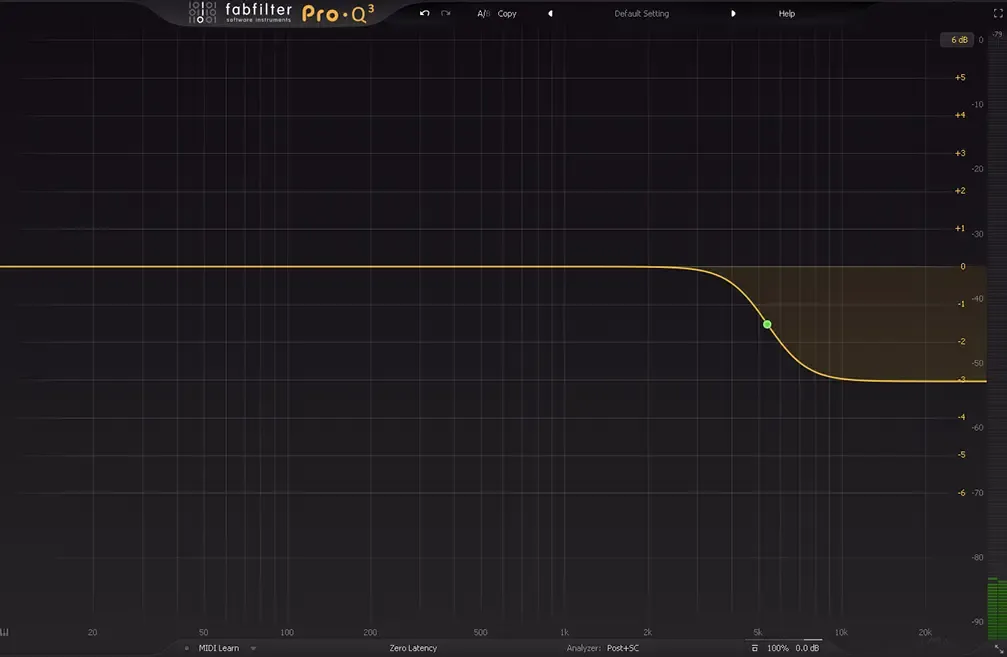Image resolution: width=1007 pixels, height=657 pixels.
Task: Enter full screen mode via corner icon
Action: [x=998, y=13]
